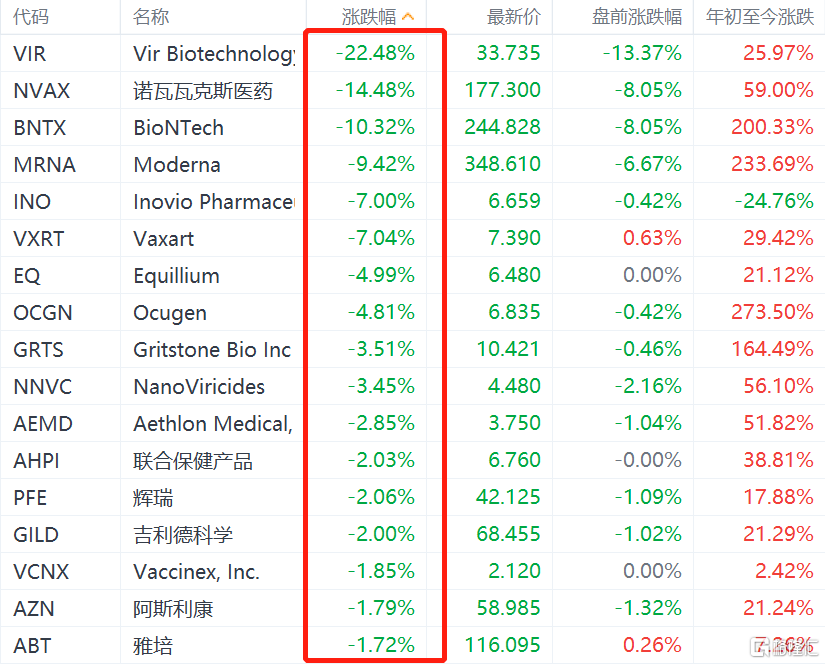Click the VXRT ticker code
825x664 pixels.
pyautogui.click(x=40, y=239)
